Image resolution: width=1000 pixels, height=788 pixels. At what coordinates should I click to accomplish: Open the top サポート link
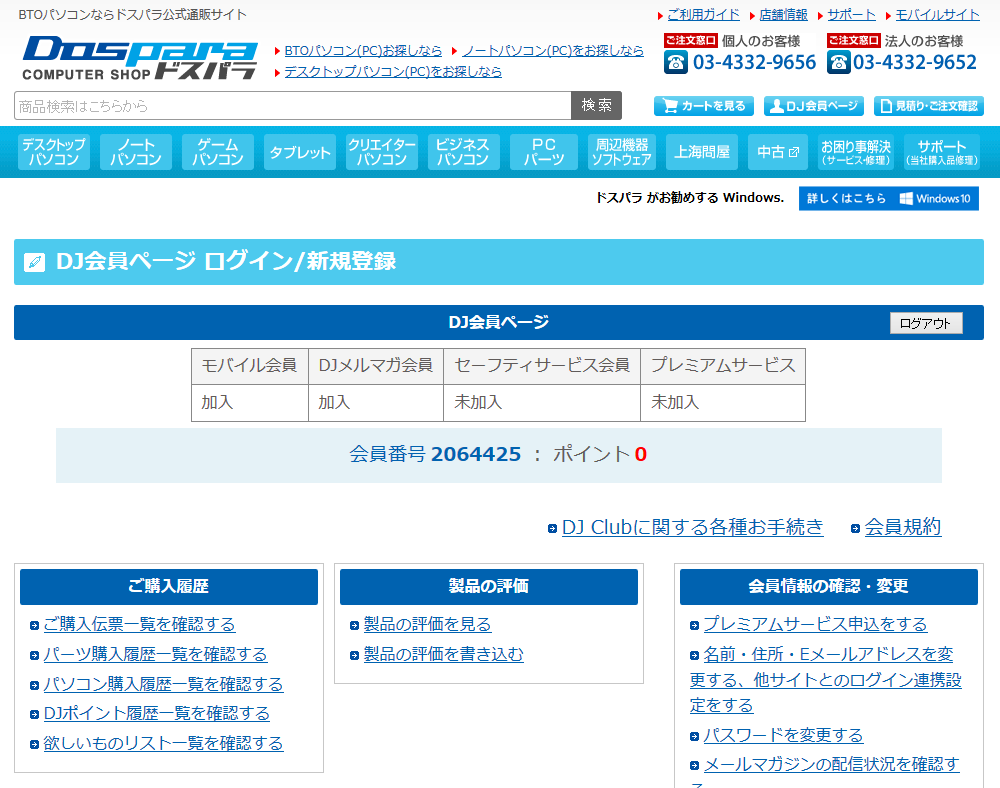click(851, 15)
